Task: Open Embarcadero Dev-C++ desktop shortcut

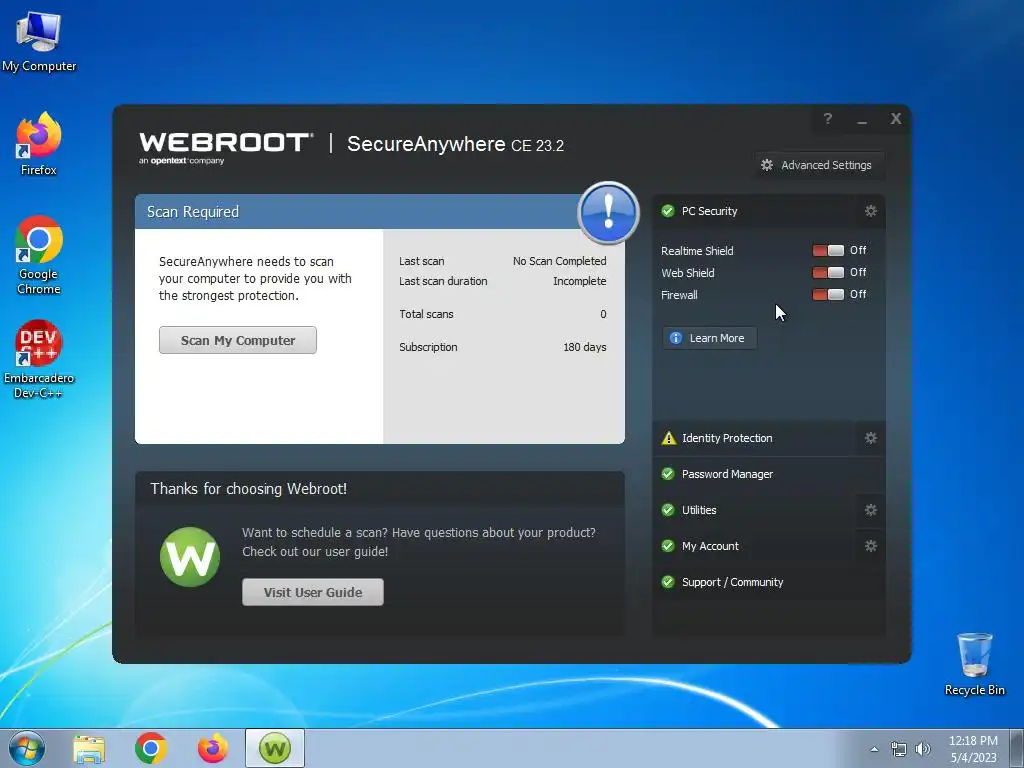Action: pyautogui.click(x=39, y=359)
